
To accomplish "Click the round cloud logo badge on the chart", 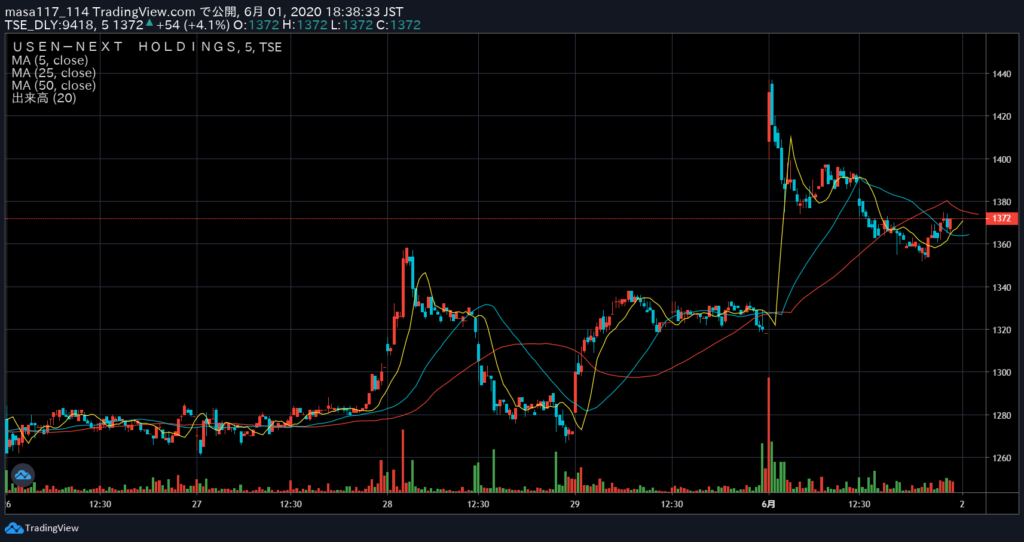I will [22, 475].
